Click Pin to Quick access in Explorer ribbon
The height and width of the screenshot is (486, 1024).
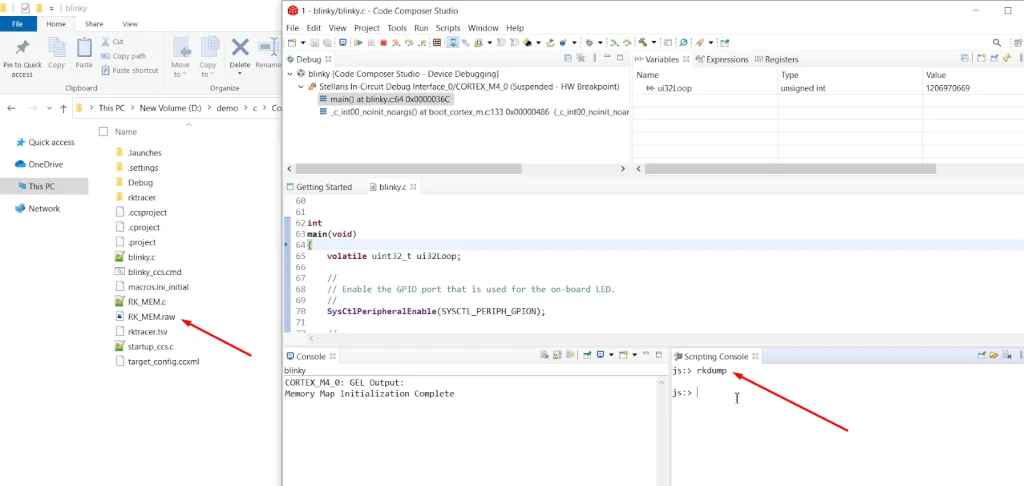point(22,58)
